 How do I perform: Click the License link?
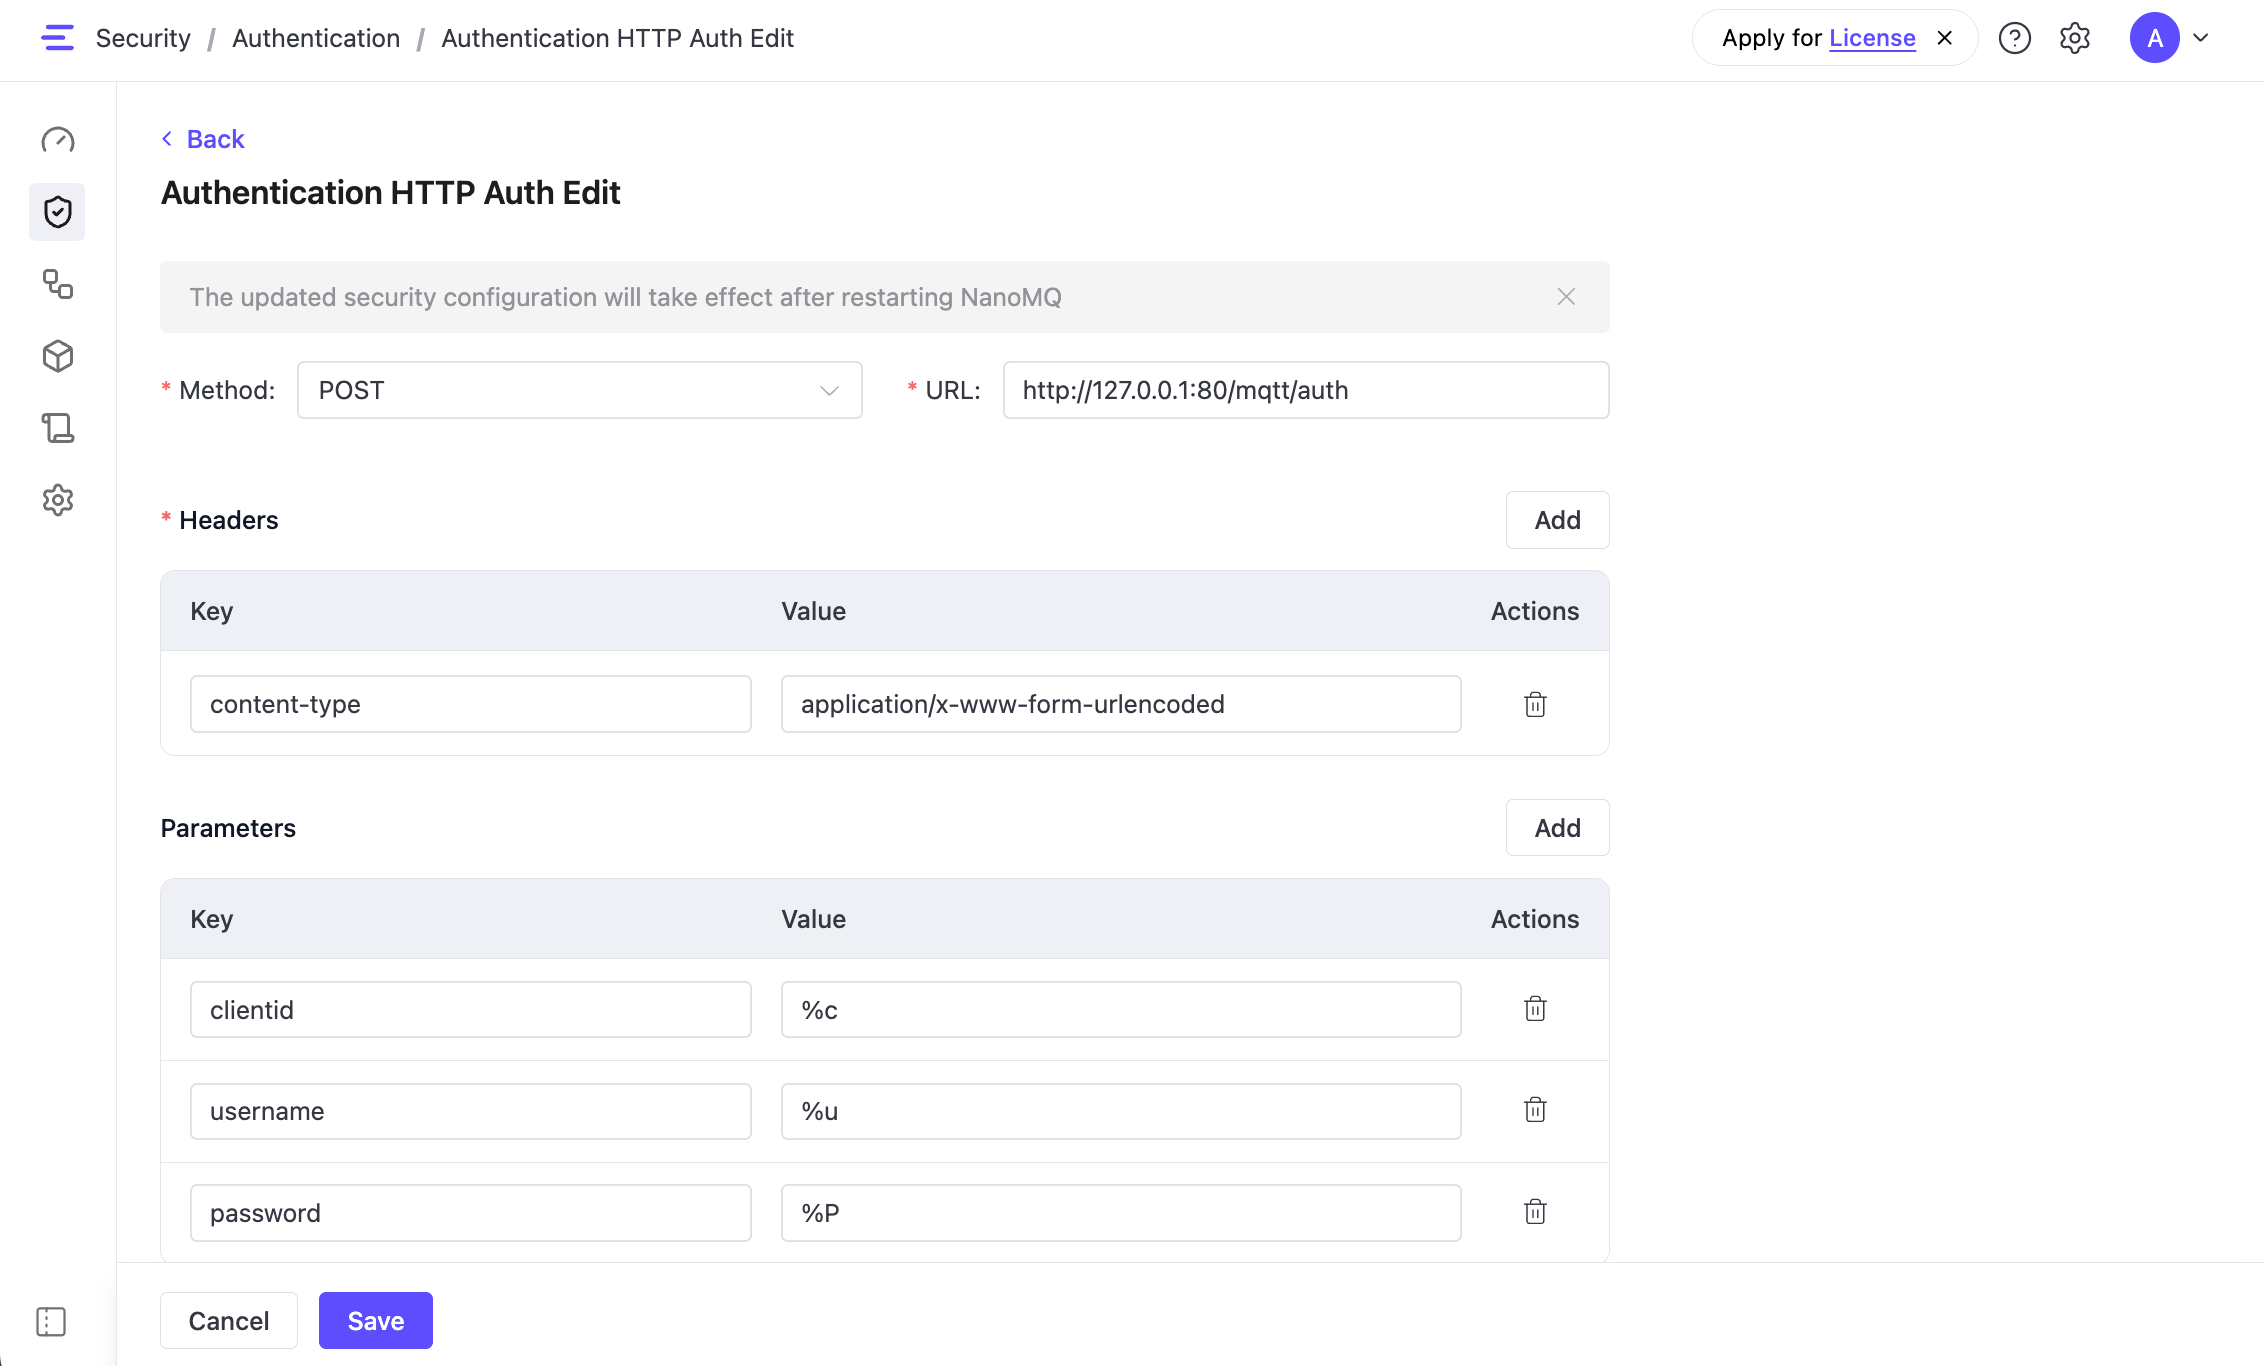tap(1872, 38)
